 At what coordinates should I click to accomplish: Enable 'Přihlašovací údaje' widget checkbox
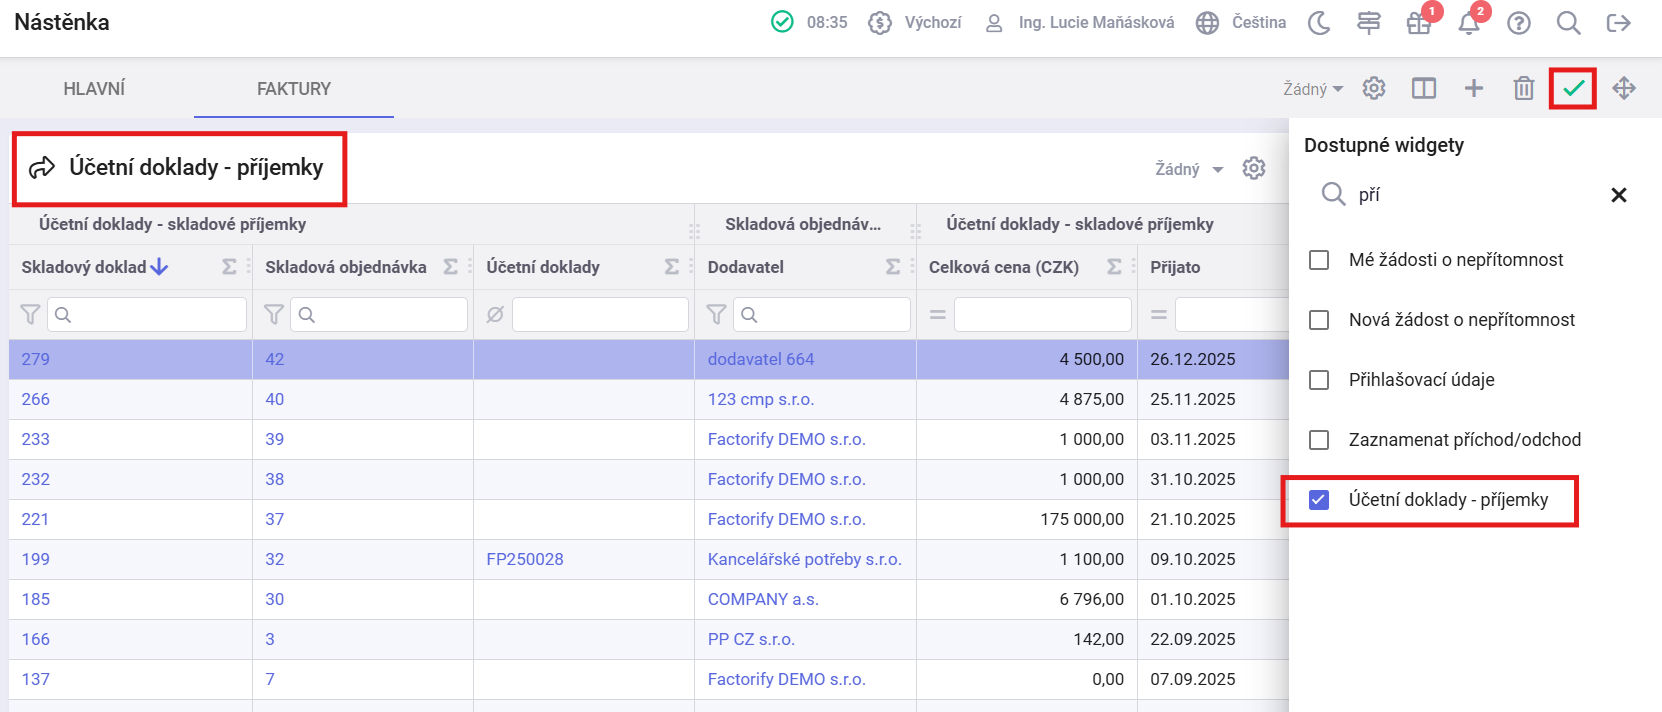point(1319,380)
